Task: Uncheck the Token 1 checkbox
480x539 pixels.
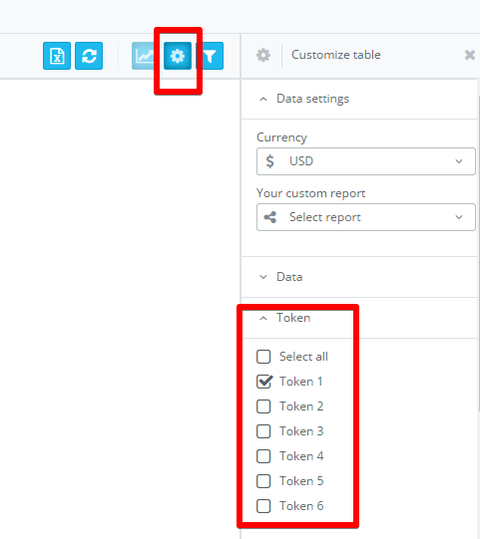Action: [x=264, y=382]
